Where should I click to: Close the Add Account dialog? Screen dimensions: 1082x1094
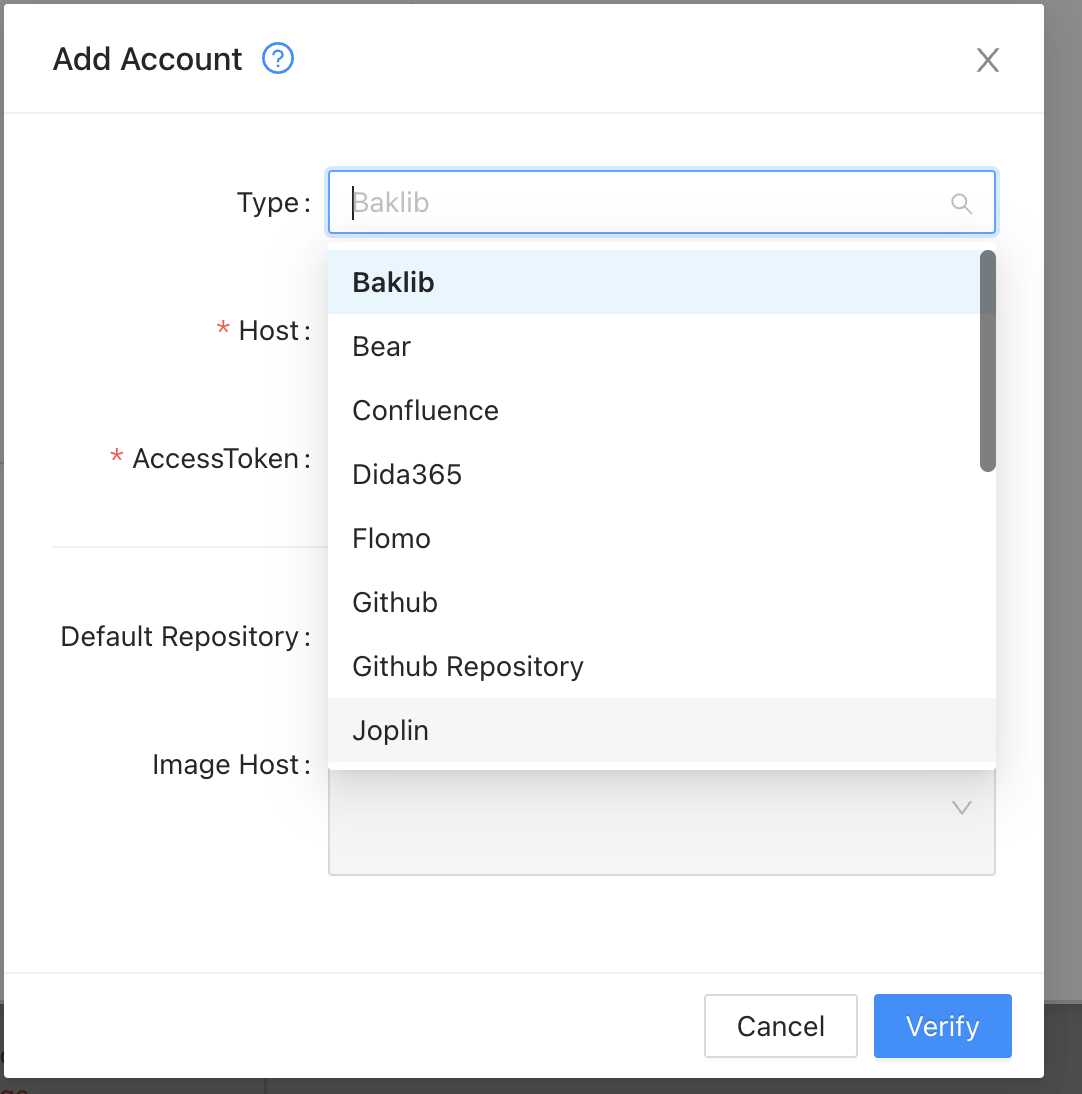click(x=987, y=59)
